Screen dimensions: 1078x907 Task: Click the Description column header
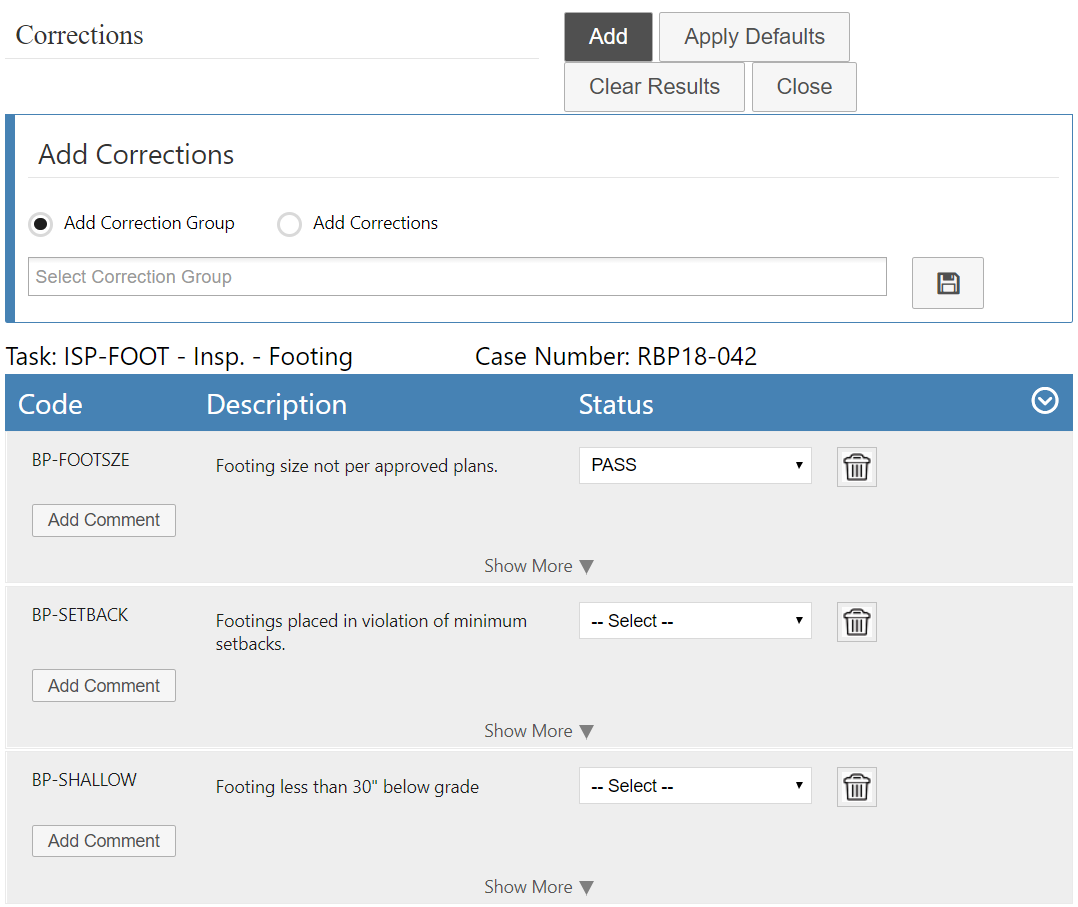(x=276, y=404)
